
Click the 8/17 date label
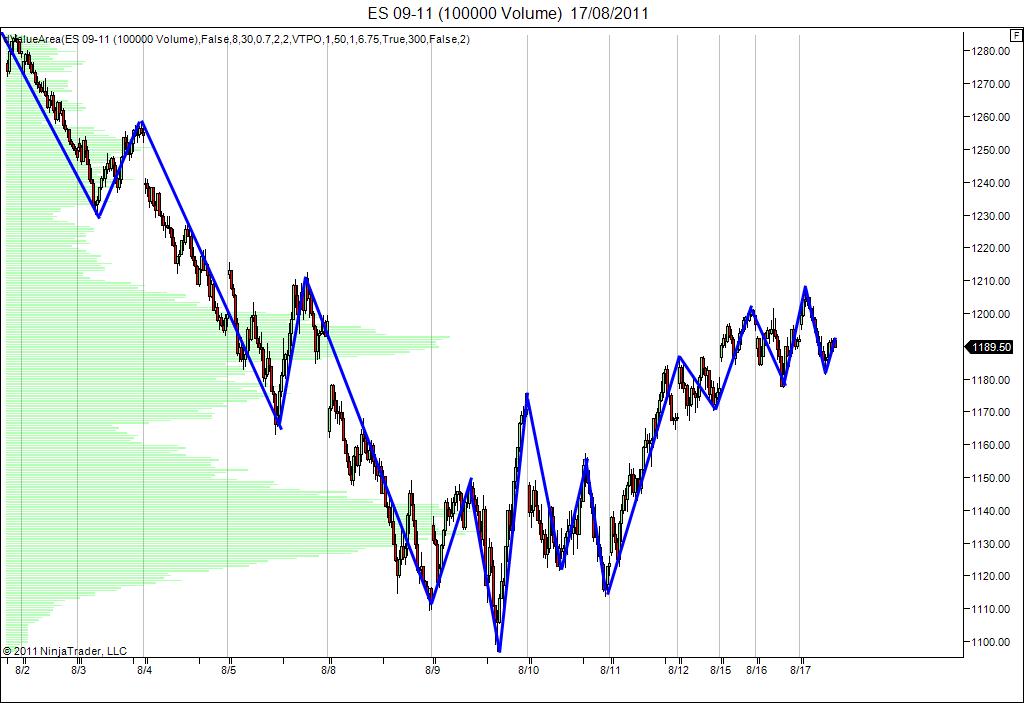pyautogui.click(x=801, y=670)
